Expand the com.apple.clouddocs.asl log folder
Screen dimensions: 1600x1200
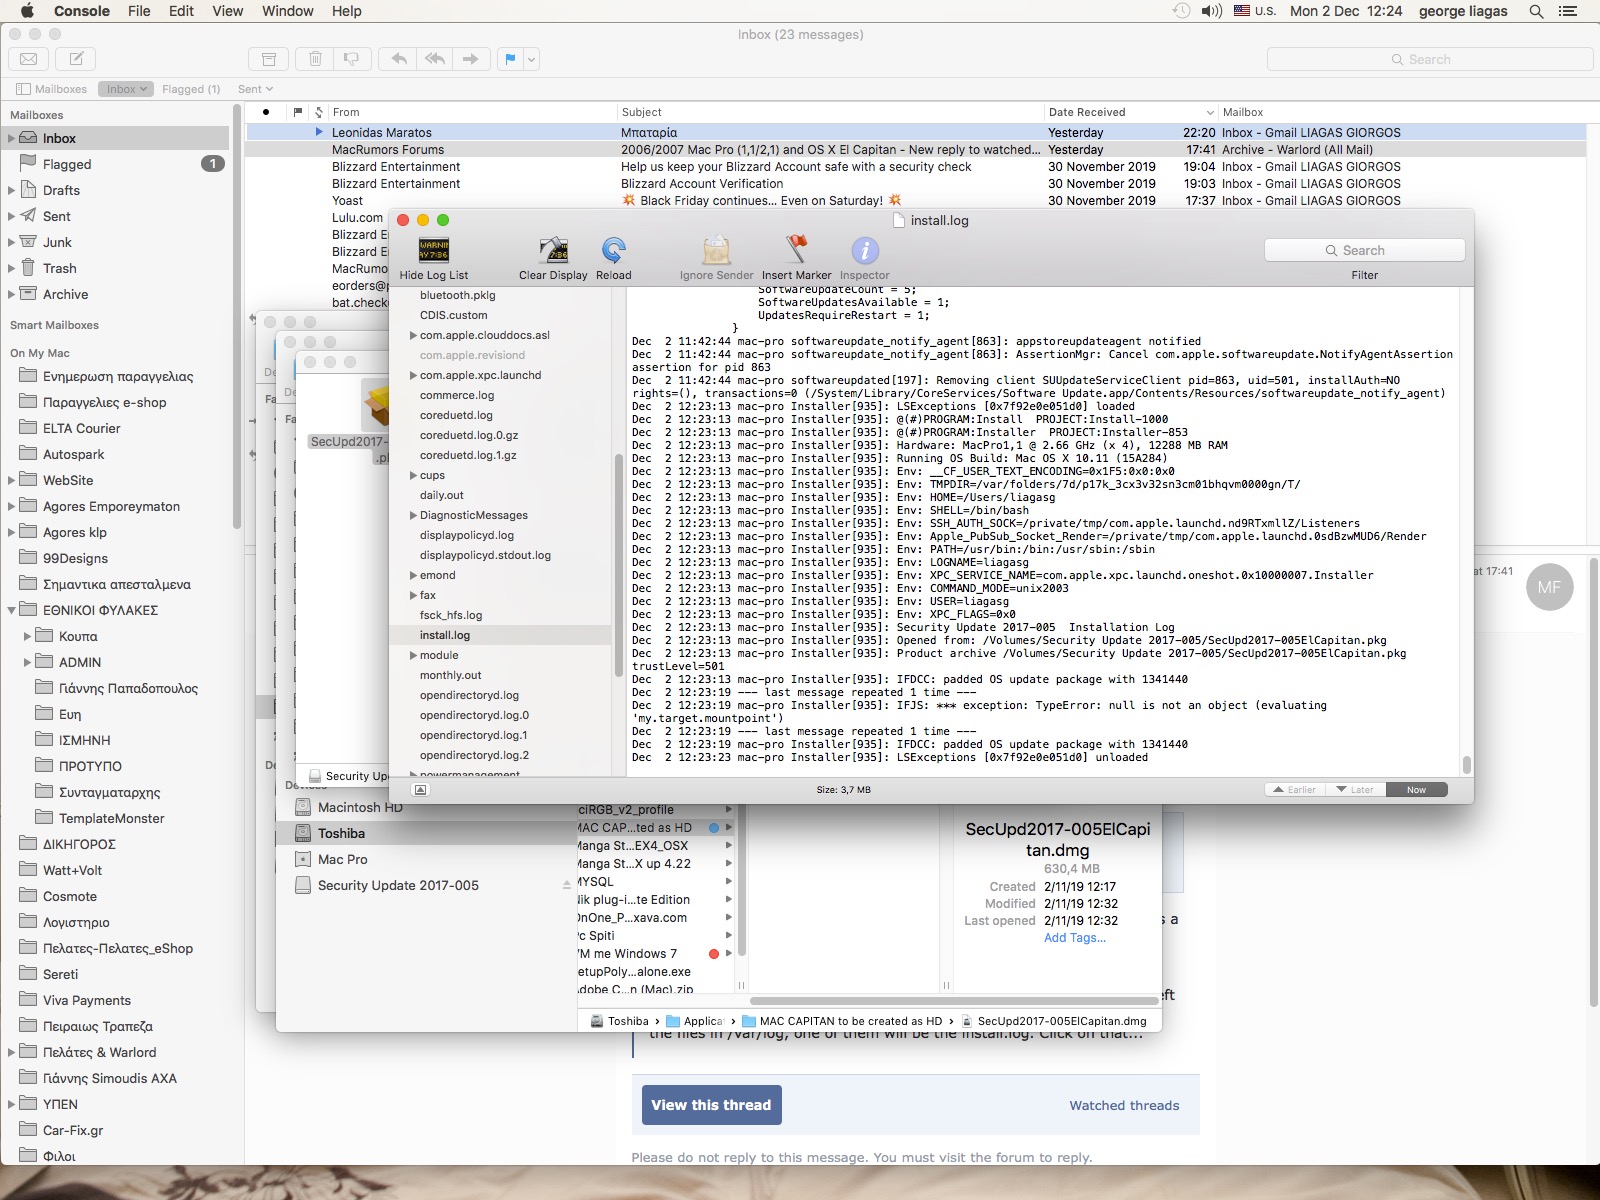pos(413,335)
